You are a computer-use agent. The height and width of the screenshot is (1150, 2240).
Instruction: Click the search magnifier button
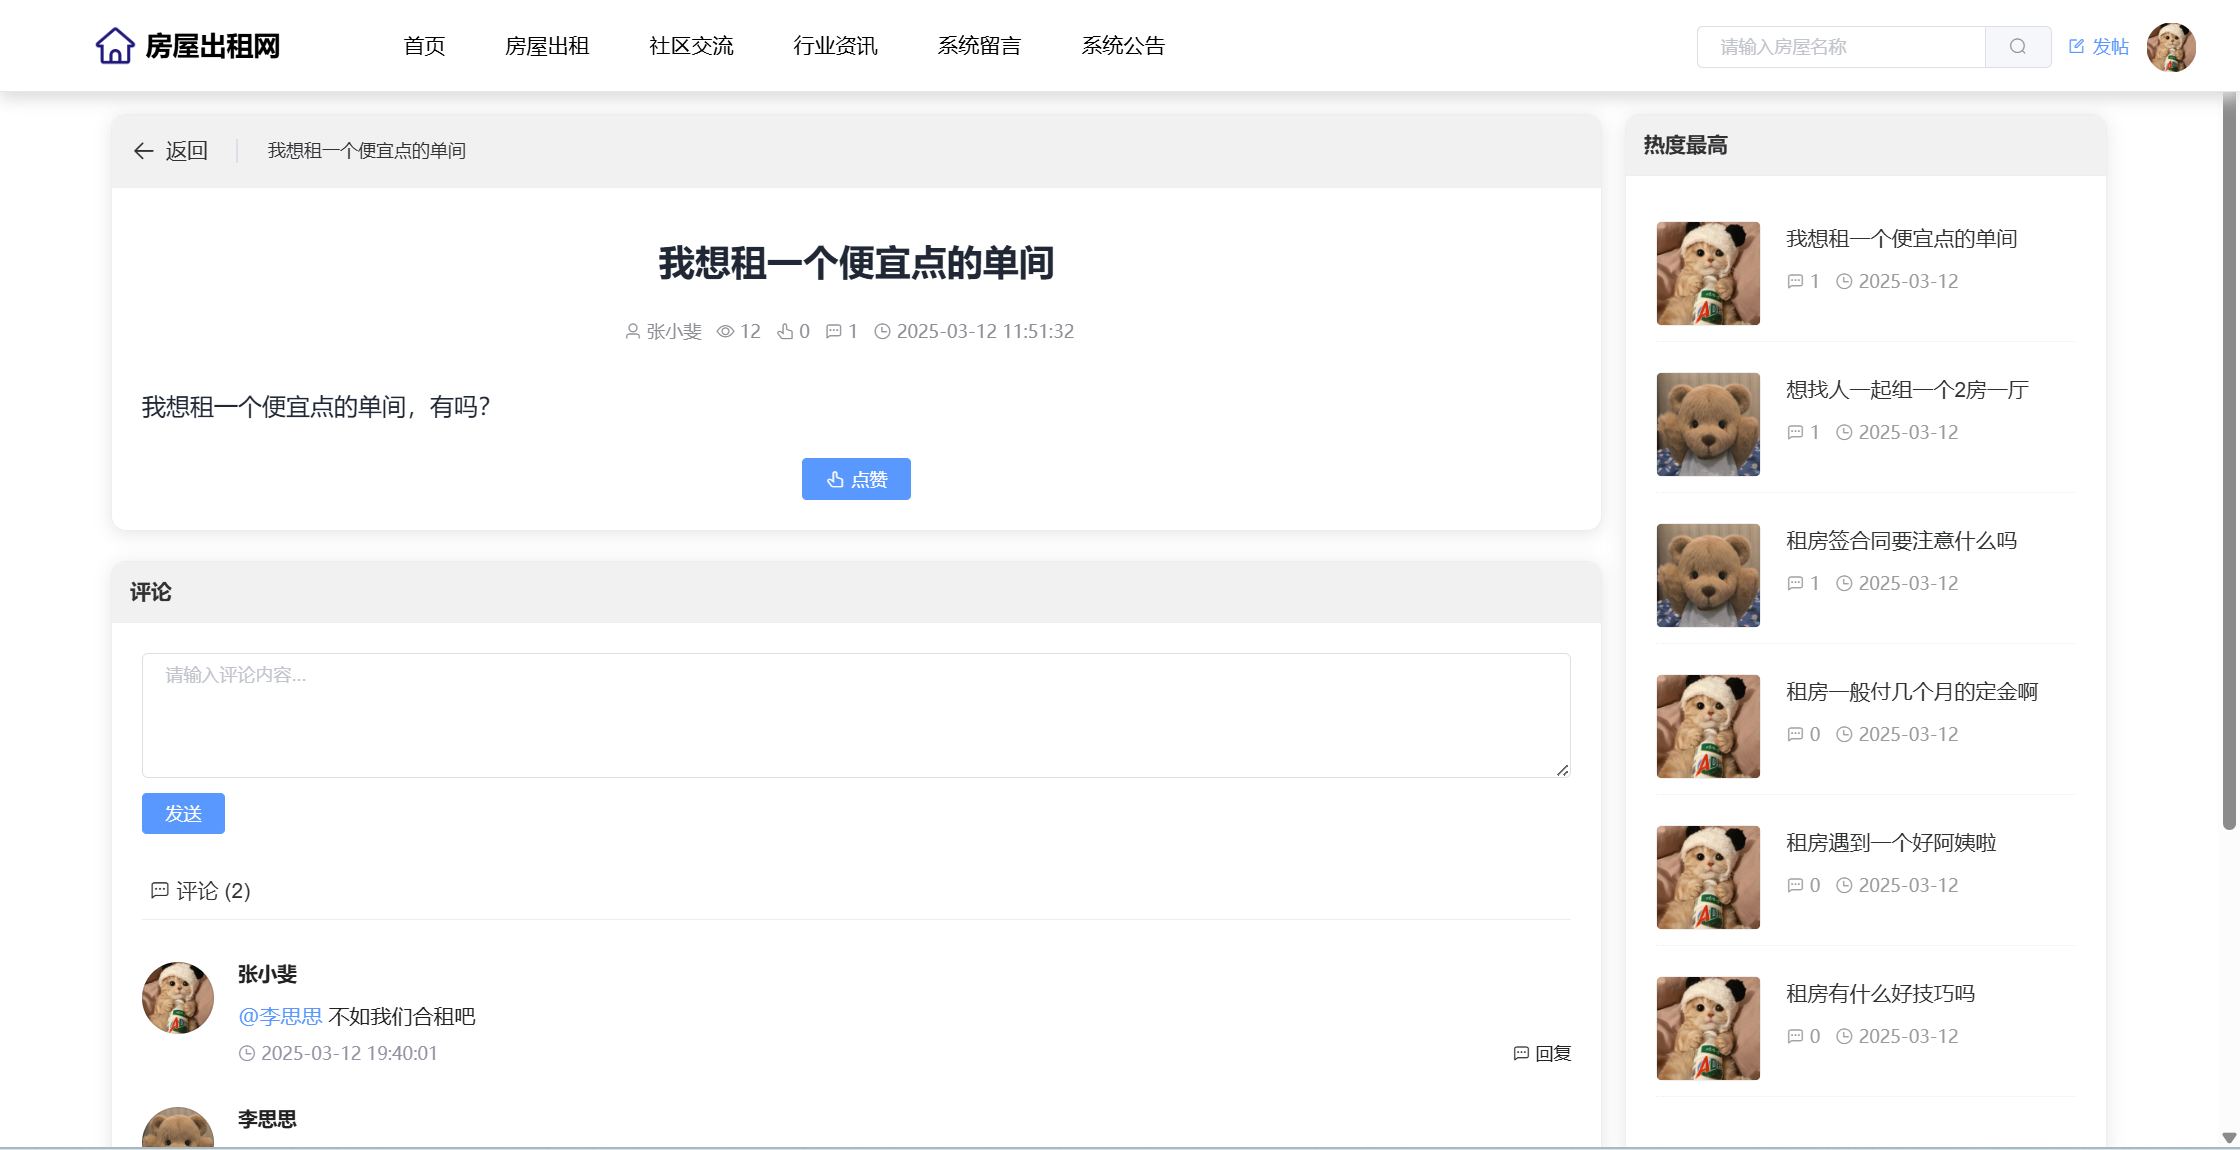coord(2017,47)
